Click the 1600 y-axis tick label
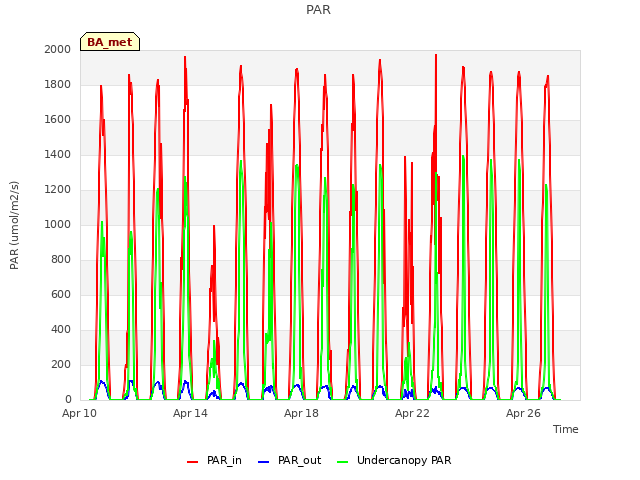The image size is (640, 480). pos(58,120)
